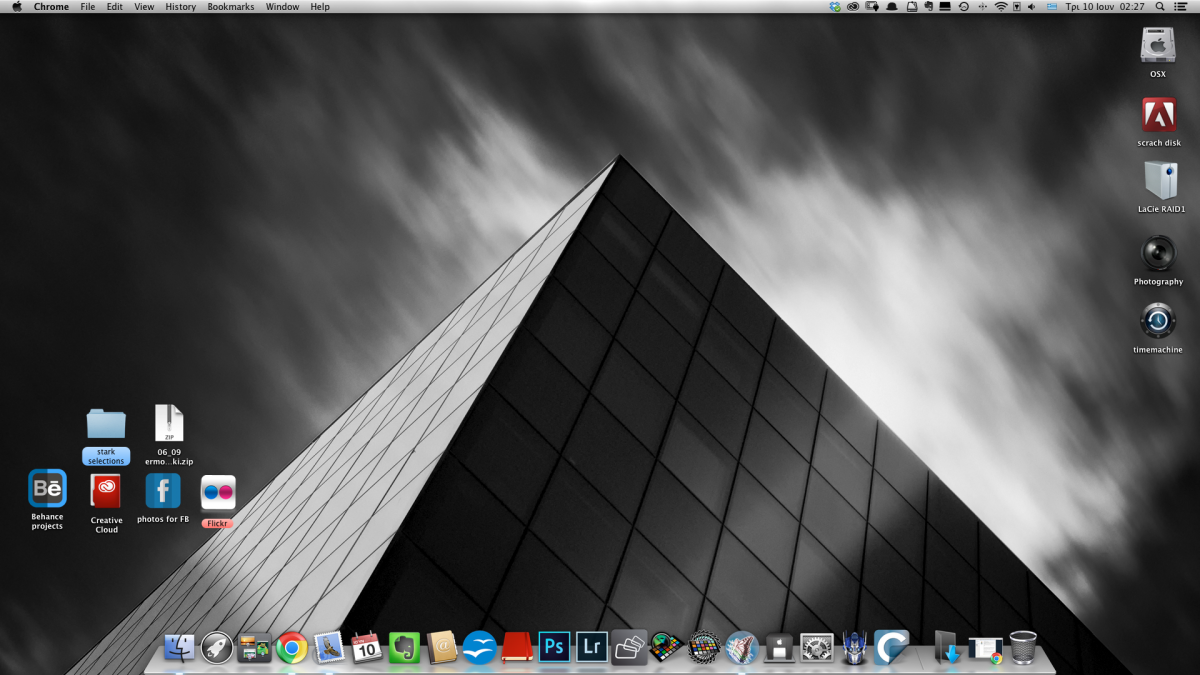Viewport: 1200px width, 675px height.
Task: Open the Edit menu
Action: (115, 7)
